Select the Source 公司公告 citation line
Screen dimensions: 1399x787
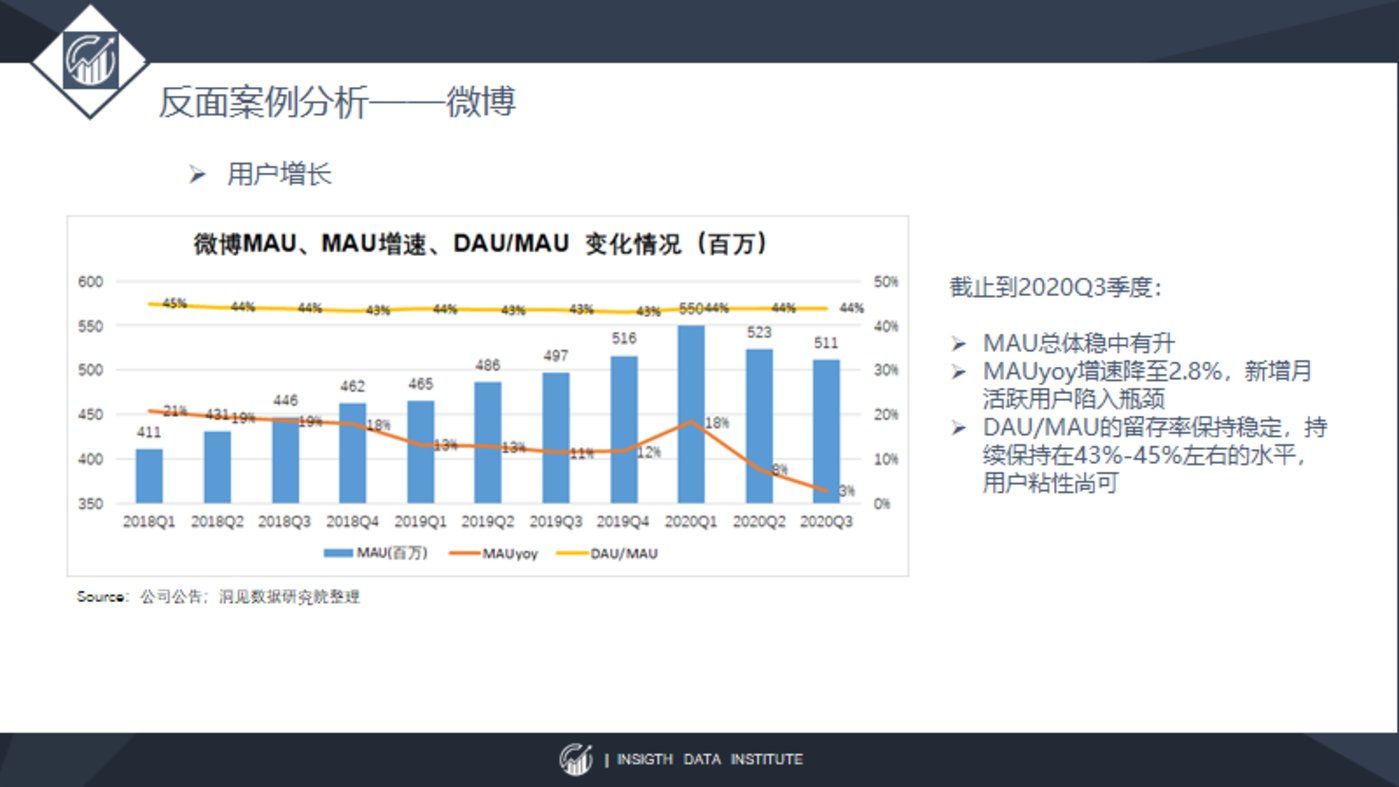pos(218,597)
